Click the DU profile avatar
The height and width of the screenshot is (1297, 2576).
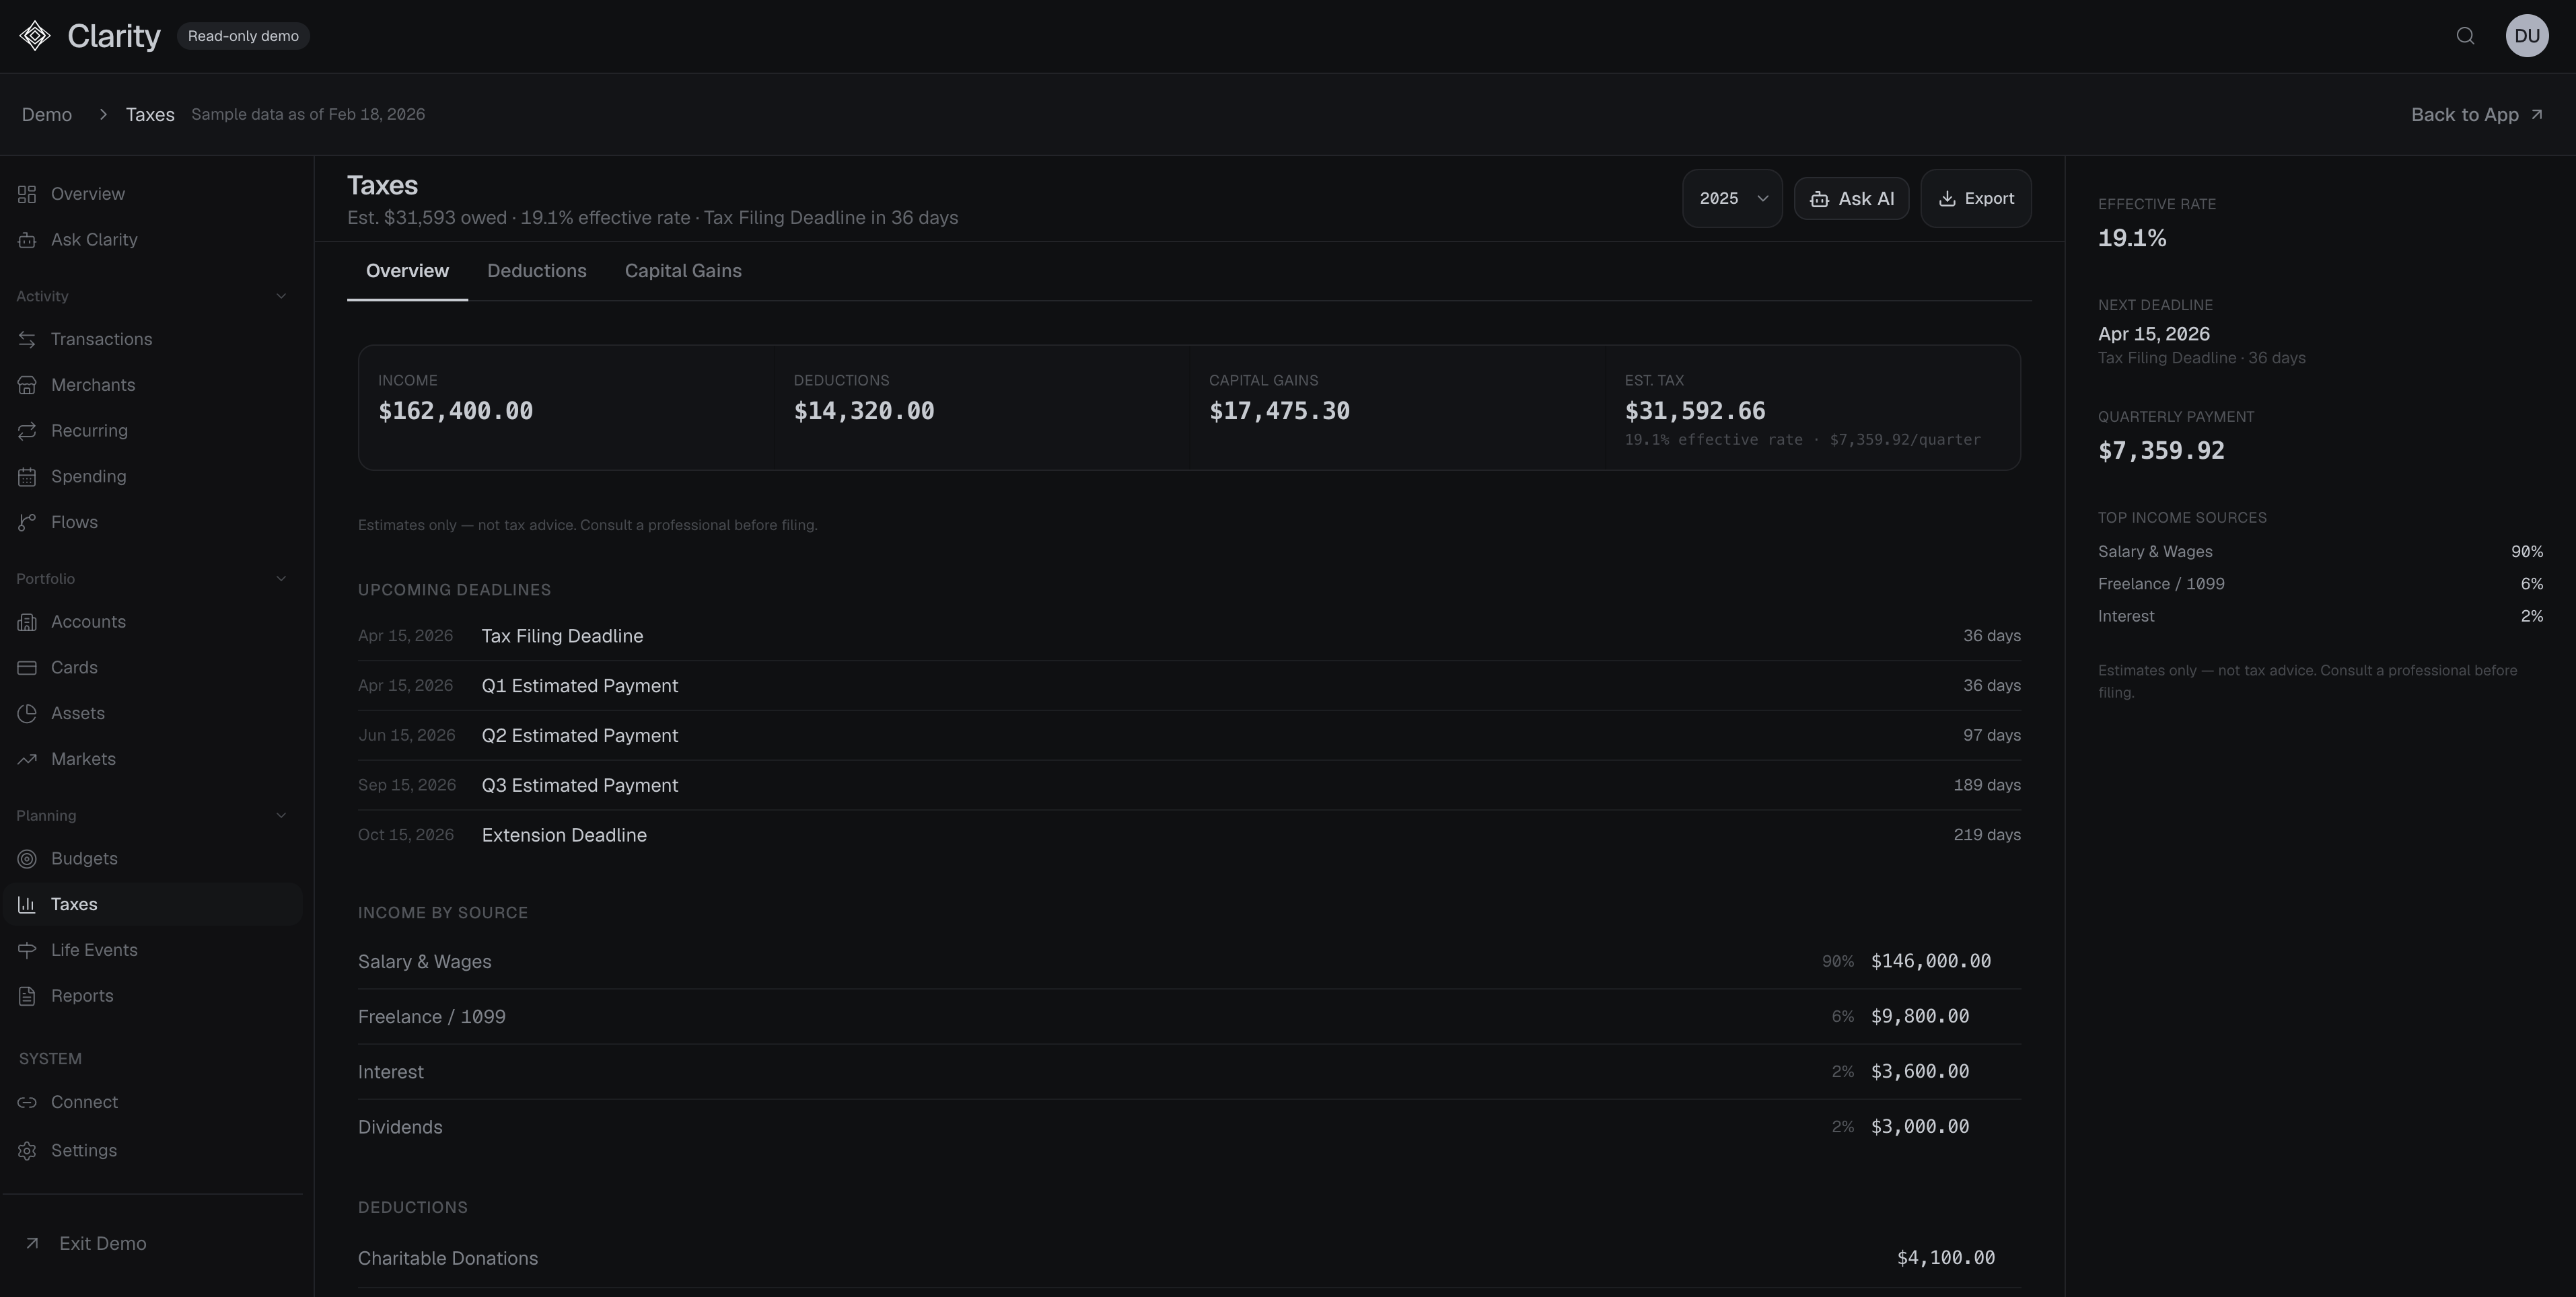[2527, 35]
